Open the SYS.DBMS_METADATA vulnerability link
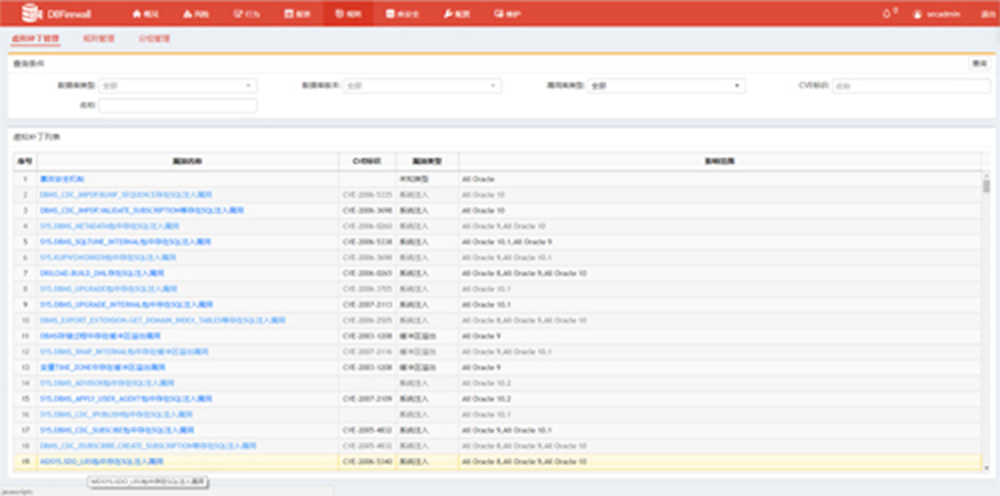This screenshot has width=1000, height=496. tap(110, 226)
